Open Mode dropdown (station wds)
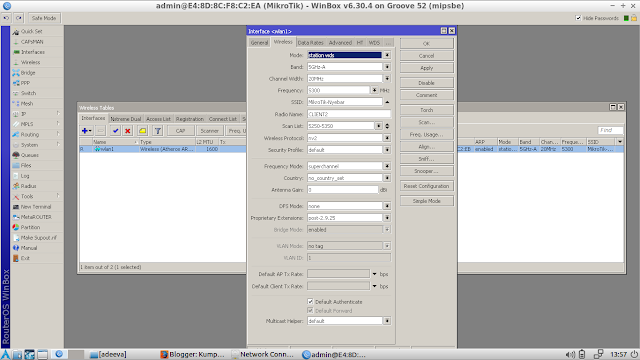Viewport: 640px width, 360px height. 387,55
